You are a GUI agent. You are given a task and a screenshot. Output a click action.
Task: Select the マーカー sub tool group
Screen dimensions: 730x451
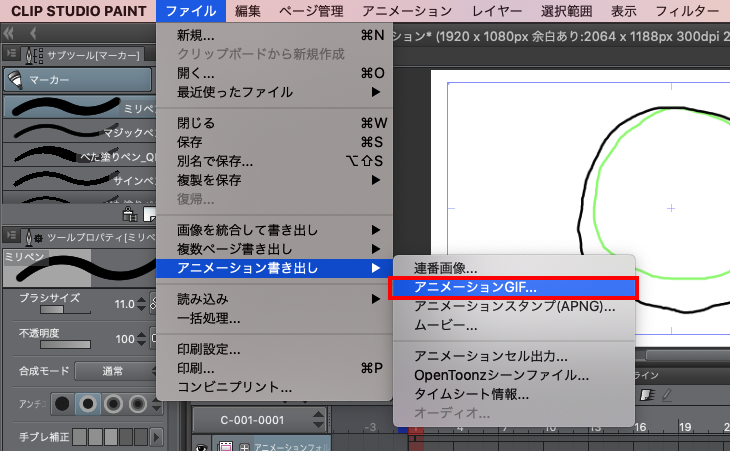coord(78,80)
